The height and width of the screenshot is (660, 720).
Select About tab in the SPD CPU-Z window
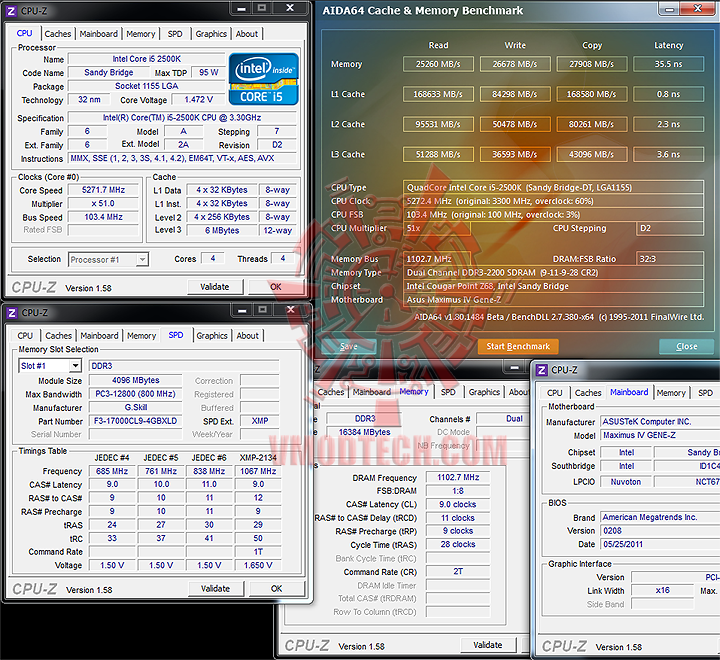point(248,336)
